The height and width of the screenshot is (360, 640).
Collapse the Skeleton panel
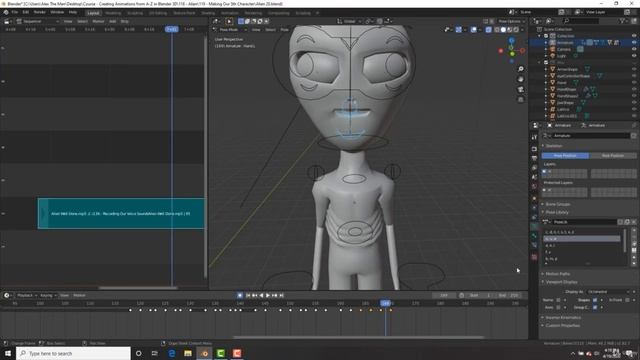(x=553, y=146)
